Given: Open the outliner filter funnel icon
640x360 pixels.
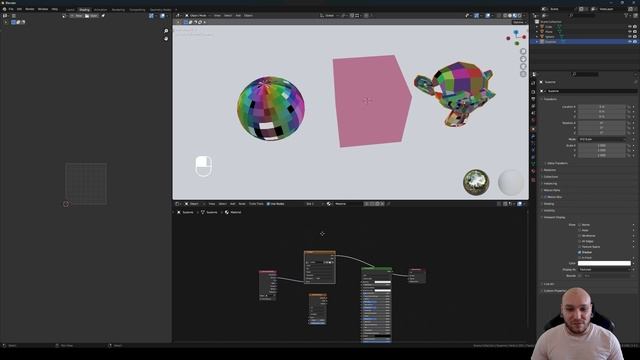Looking at the screenshot, I should pos(626,15).
